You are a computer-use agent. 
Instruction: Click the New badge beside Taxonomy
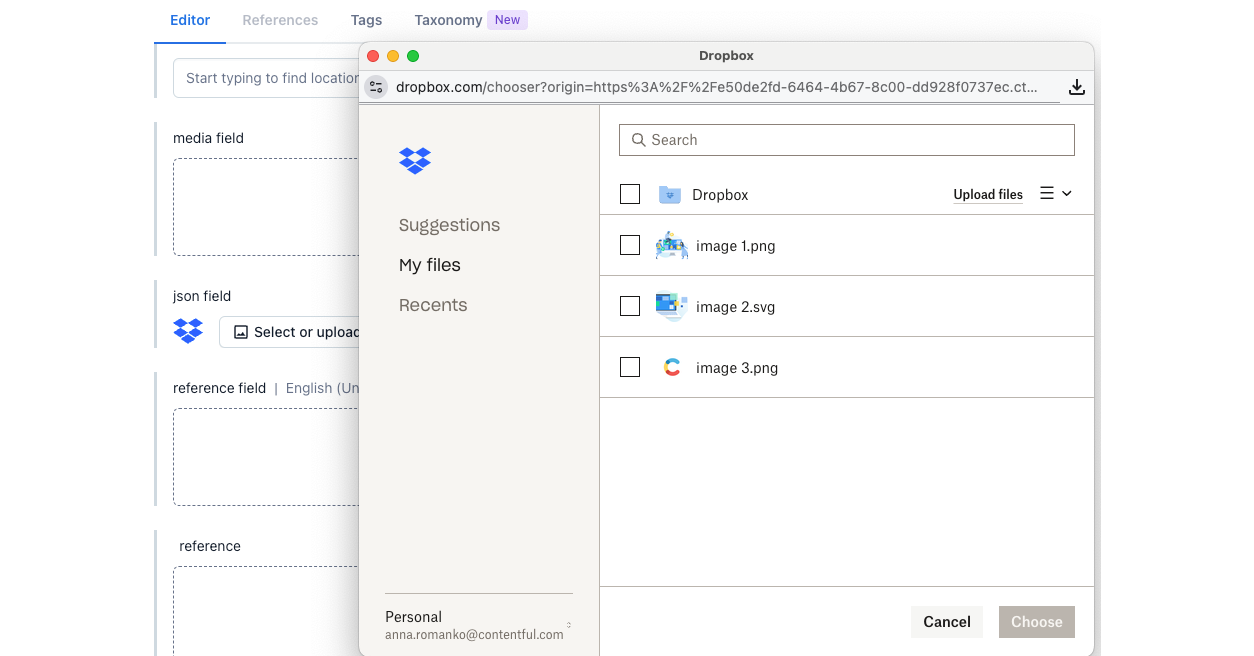(508, 20)
